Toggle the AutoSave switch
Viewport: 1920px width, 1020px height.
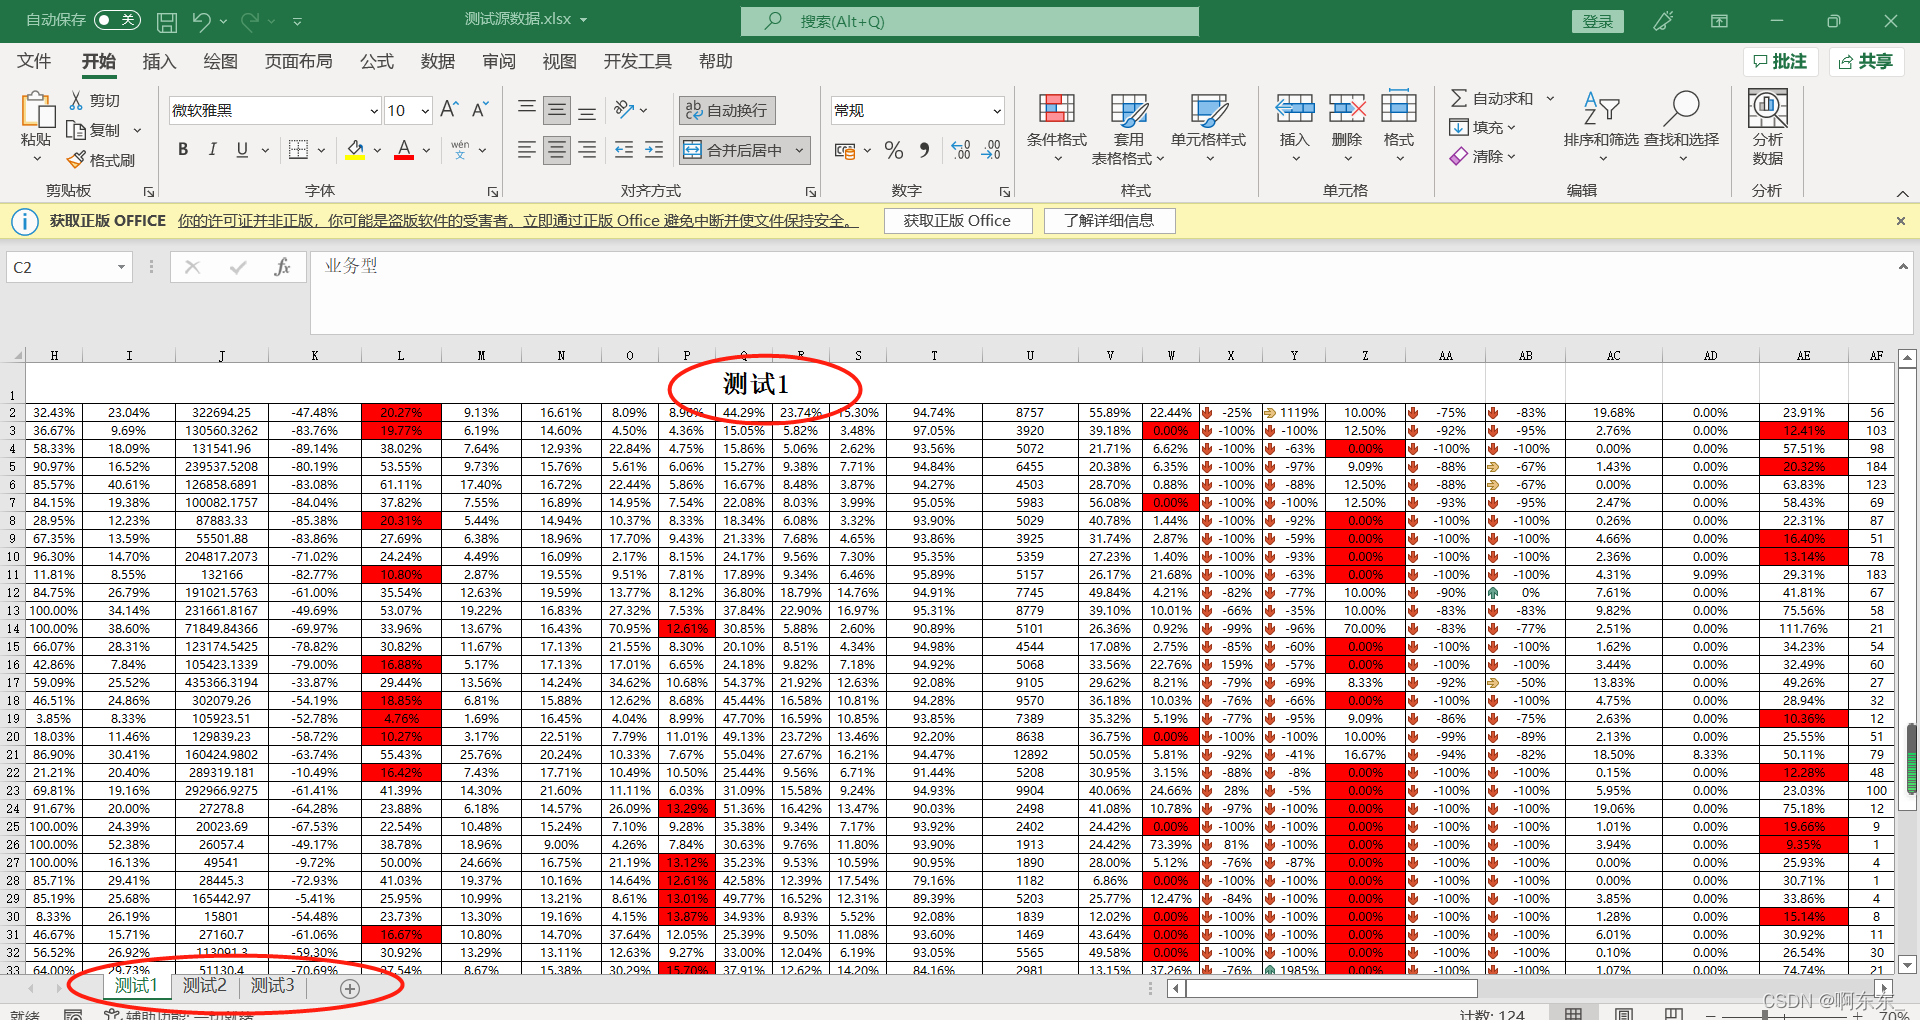coord(117,20)
